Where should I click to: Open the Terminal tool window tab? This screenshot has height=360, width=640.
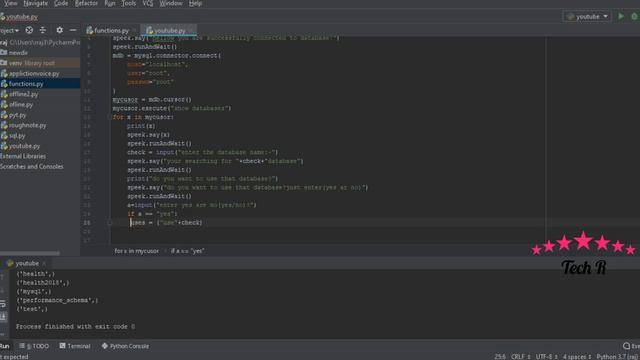[x=75, y=346]
